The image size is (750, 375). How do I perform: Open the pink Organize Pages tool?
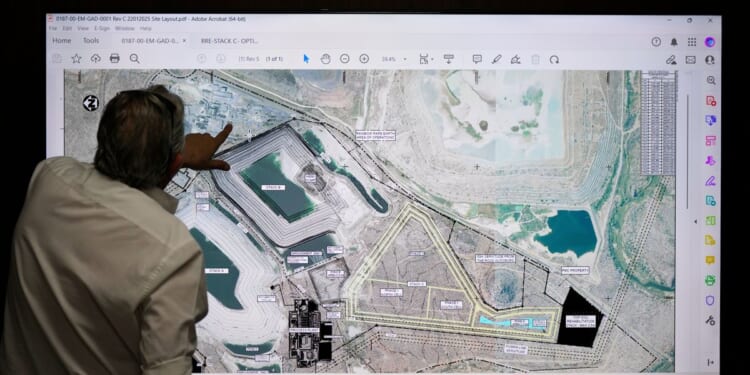point(711,141)
